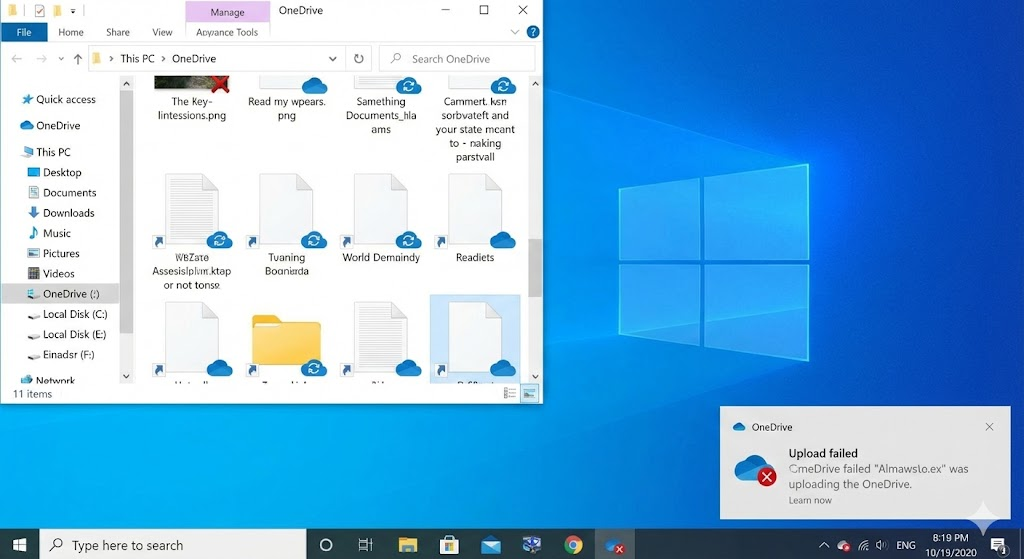Select the yellow folder in file list

(286, 343)
